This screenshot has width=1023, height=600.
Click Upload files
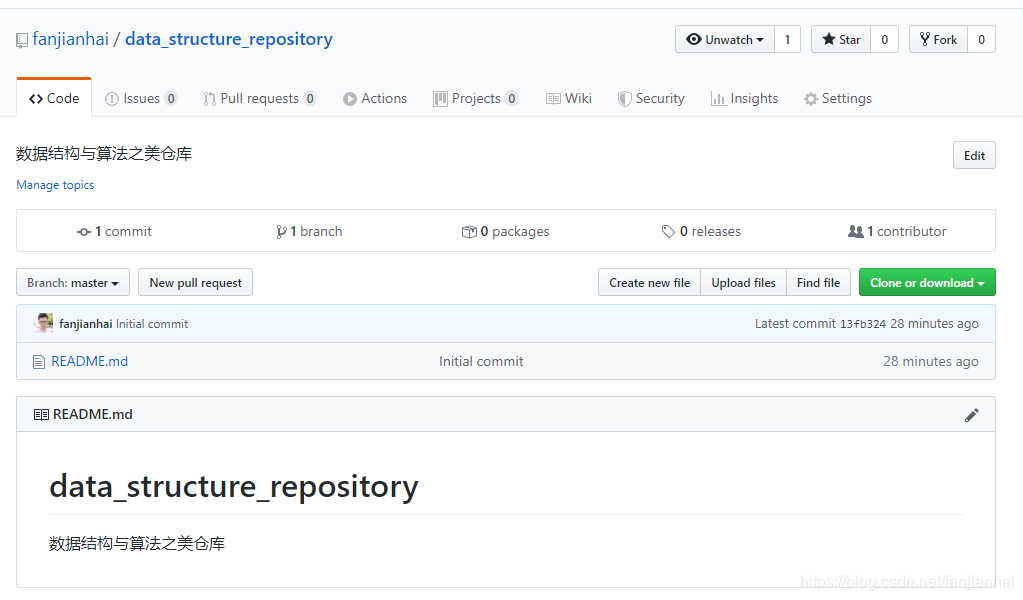coord(744,282)
